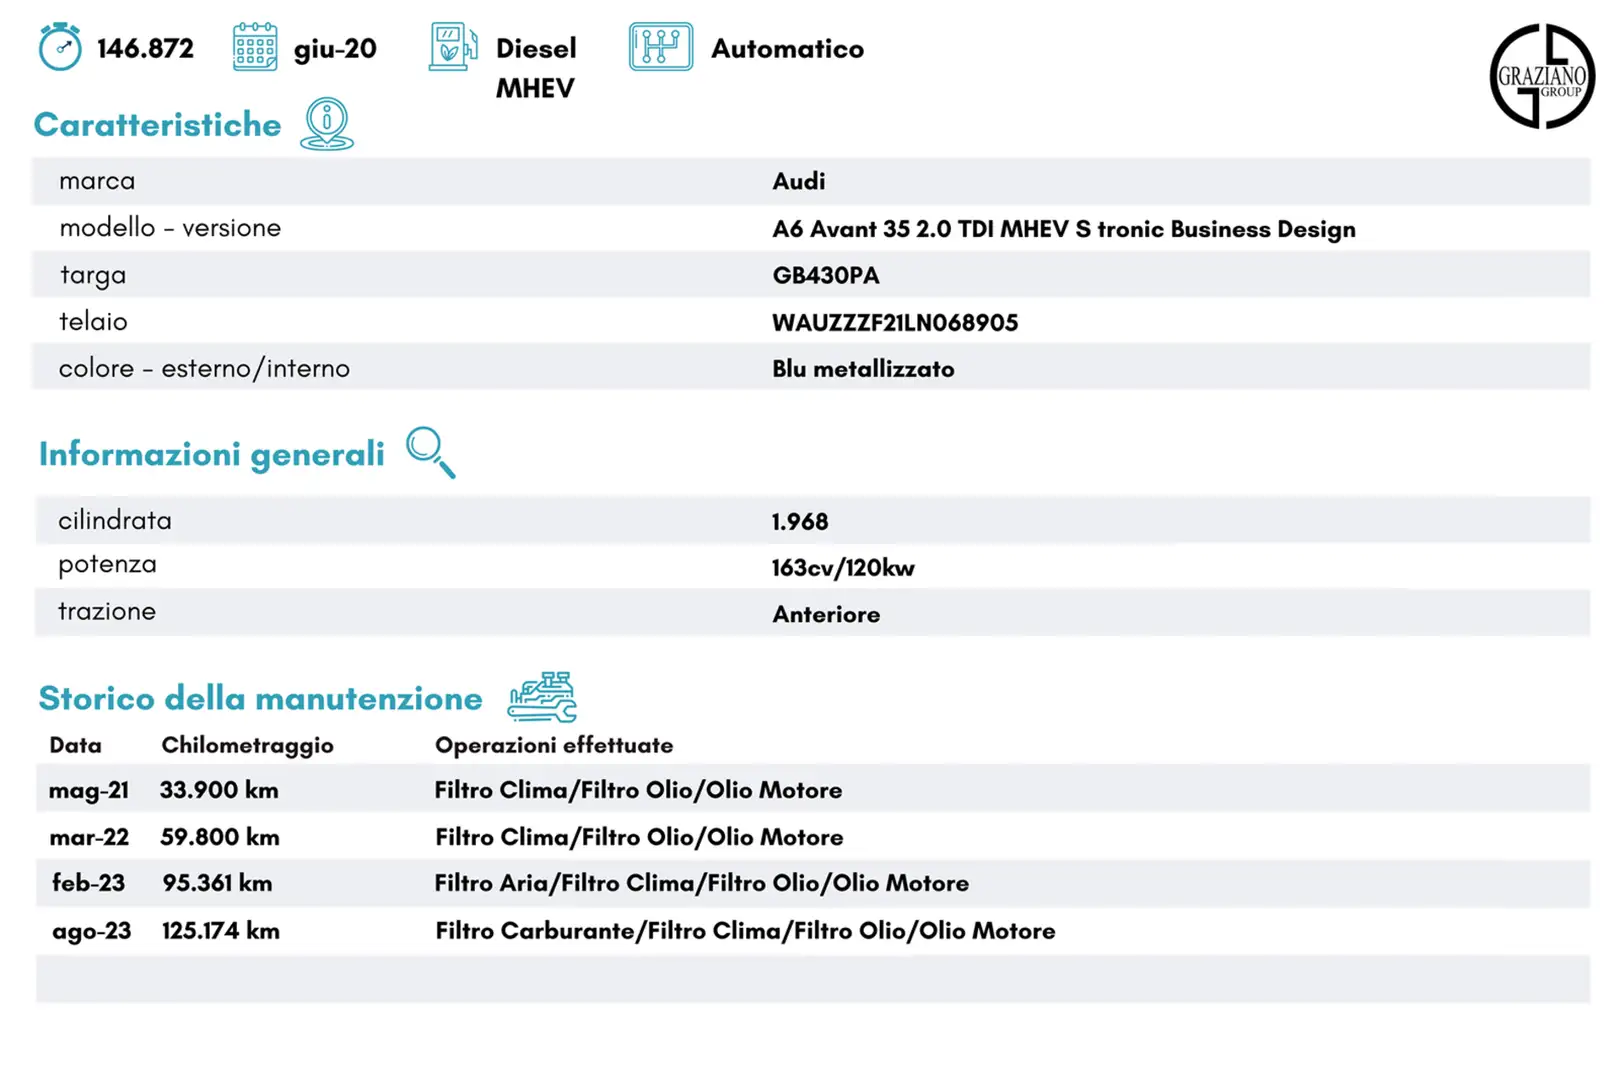Viewport: 1620px width, 1080px height.
Task: Click the cilindrata row label
Action: (x=115, y=520)
